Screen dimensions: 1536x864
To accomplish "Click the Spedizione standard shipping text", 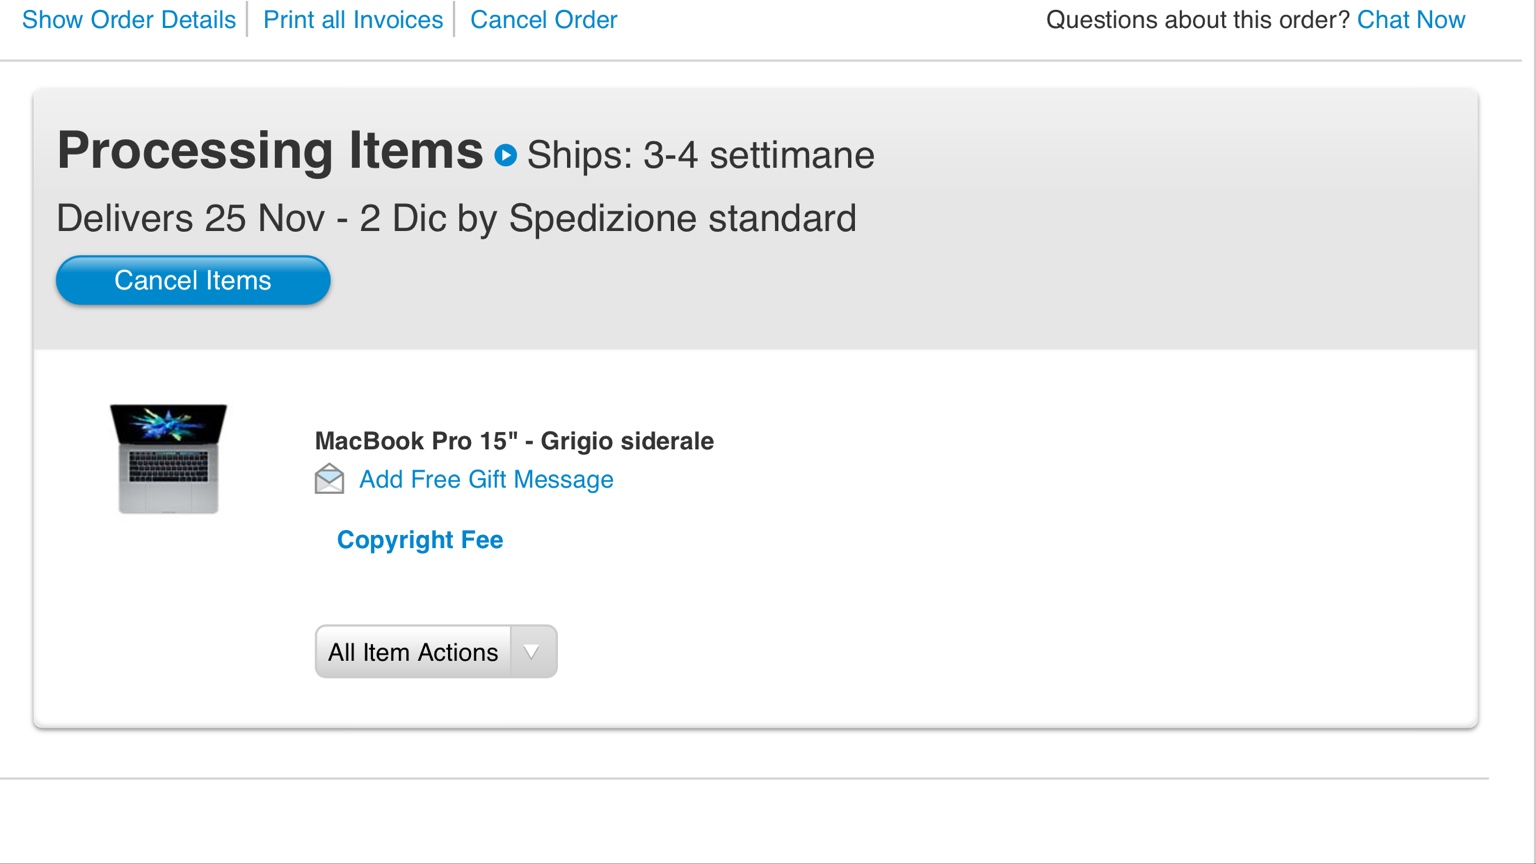I will [x=682, y=218].
